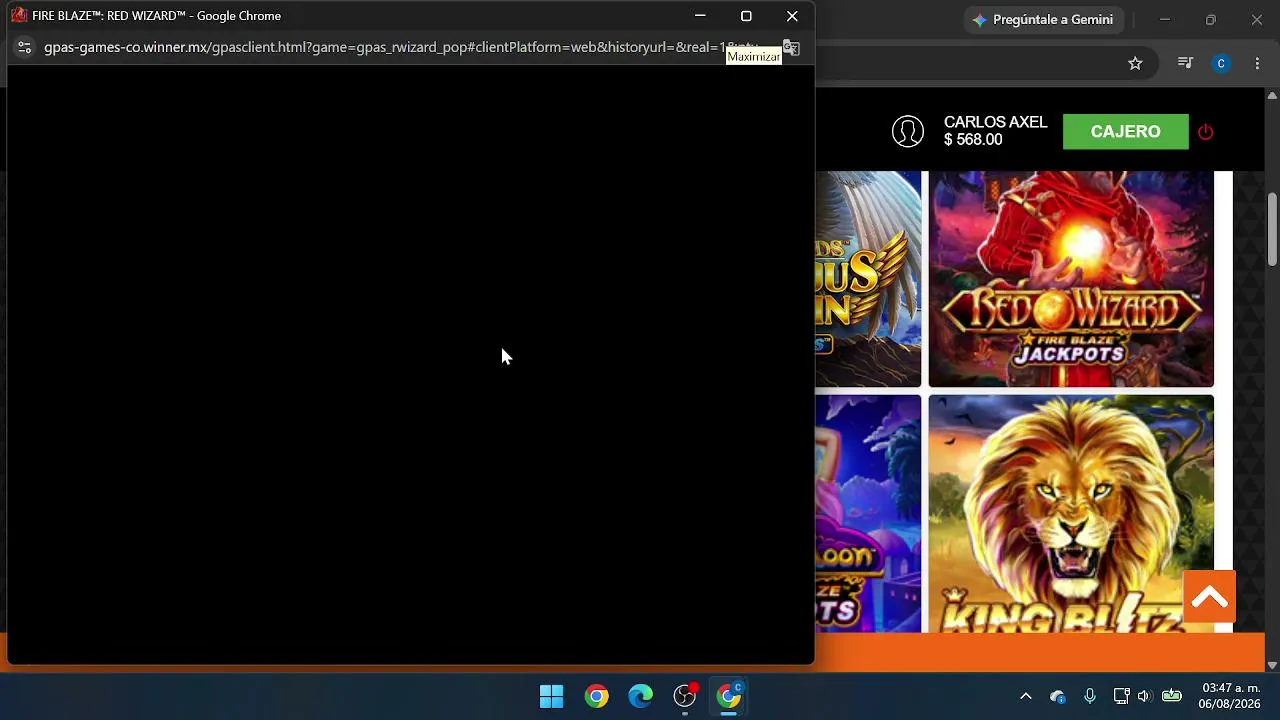Select the URL text in the Red Wizard popup
This screenshot has height=720, width=1280.
pos(401,47)
